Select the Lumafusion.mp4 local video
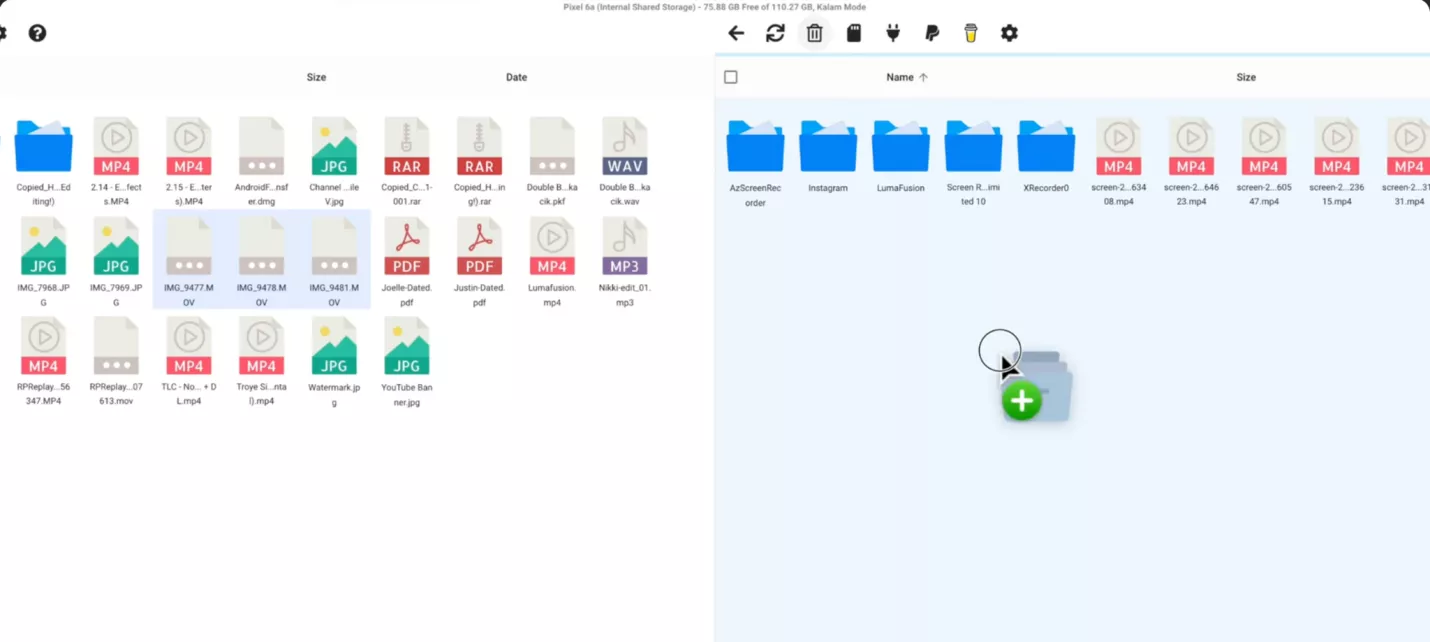Screen dimensions: 1430x642 pyautogui.click(x=552, y=263)
